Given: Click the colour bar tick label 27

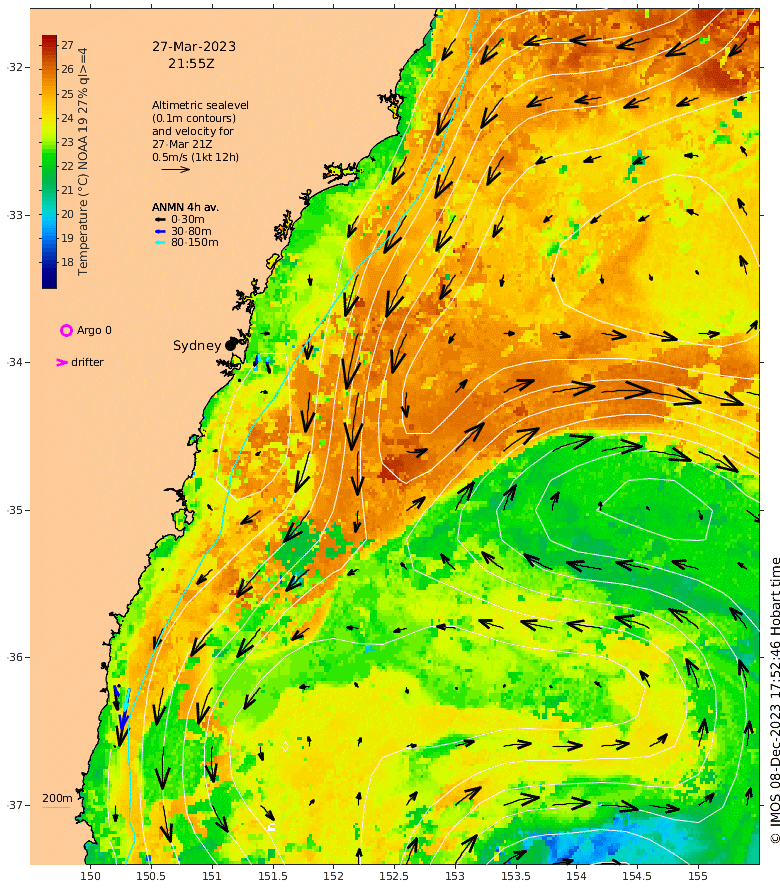Looking at the screenshot, I should tap(68, 45).
